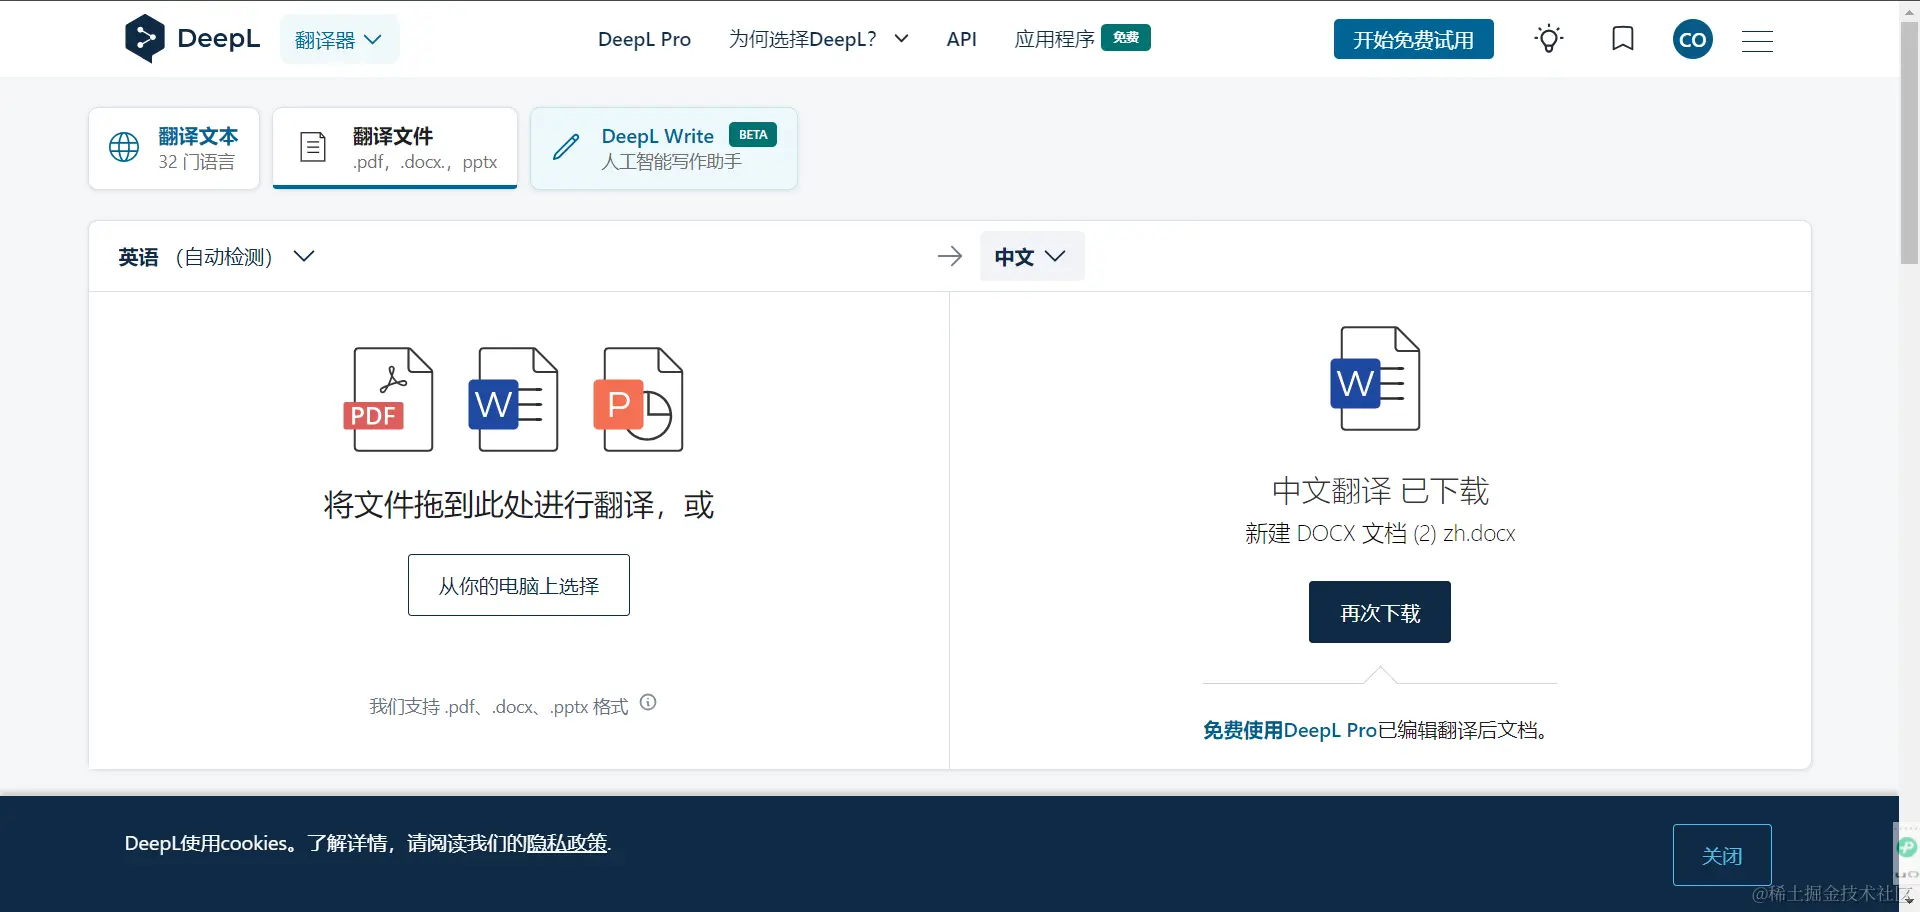Click the document icon on translate files tab

(313, 147)
